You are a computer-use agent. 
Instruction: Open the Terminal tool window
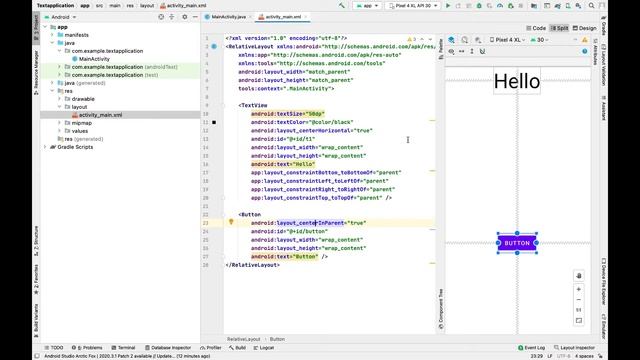coord(123,348)
